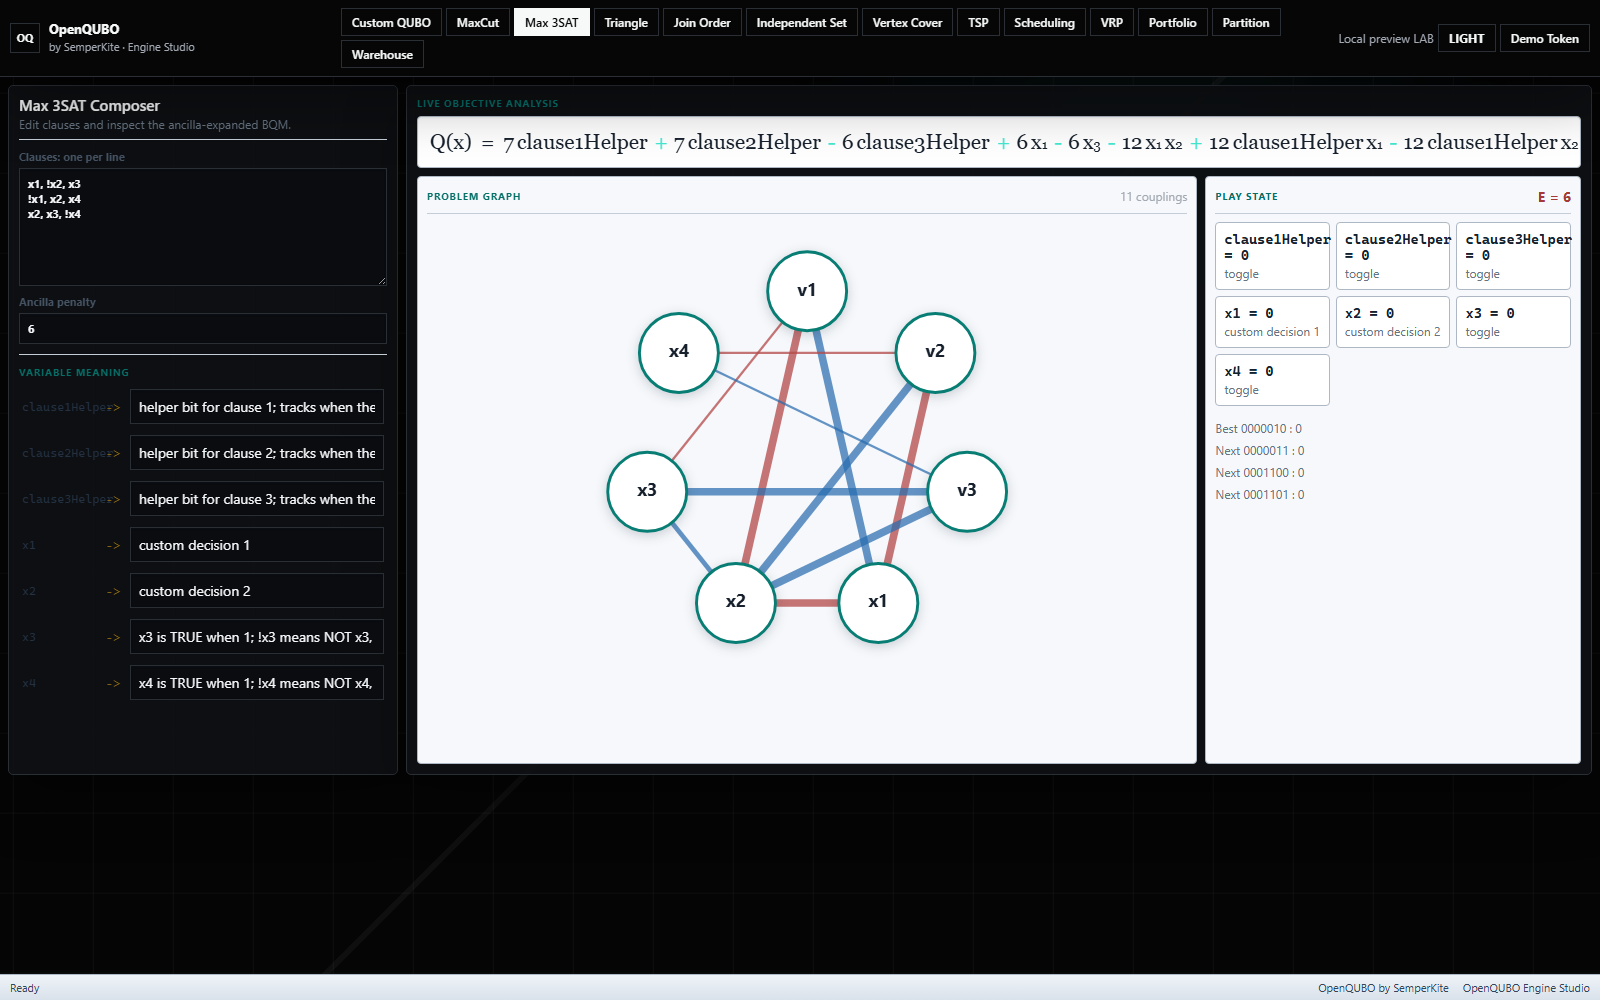Toggle x1 custom decision 1 card

1272,322
